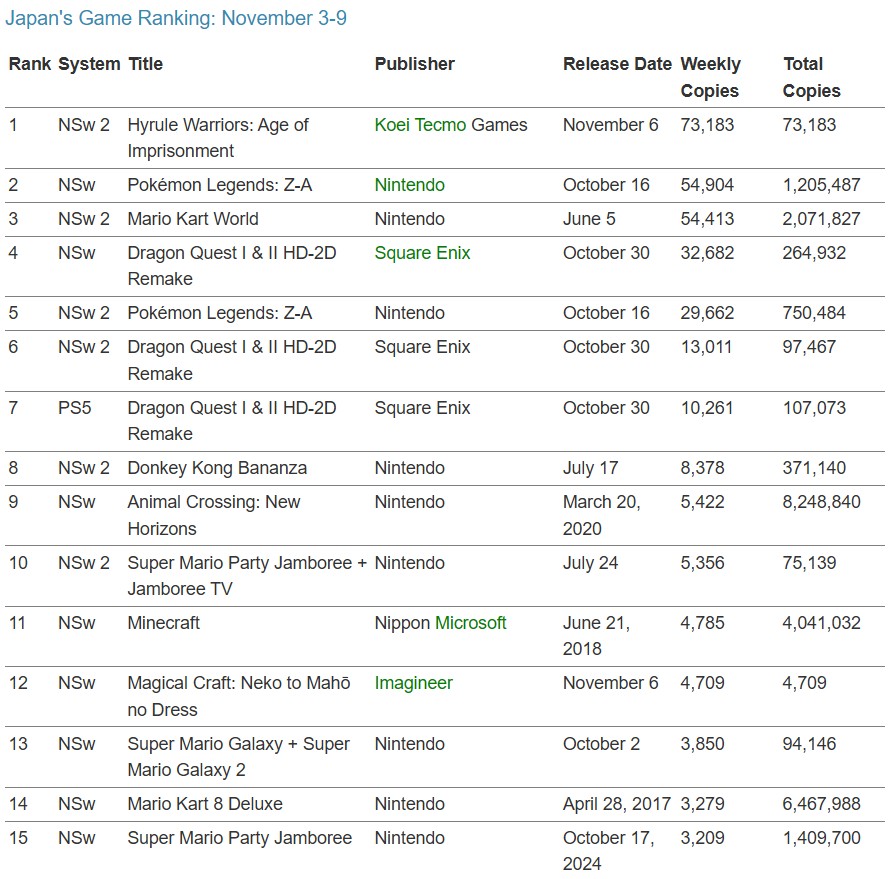
Task: Click the June 21, 2018 release date
Action: [x=596, y=636]
